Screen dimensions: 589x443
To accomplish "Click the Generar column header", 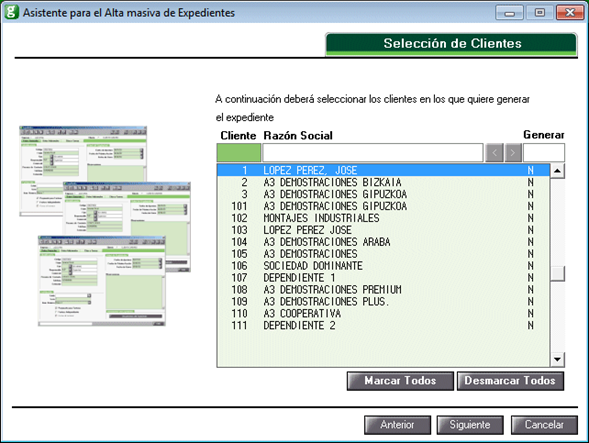I will 544,135.
